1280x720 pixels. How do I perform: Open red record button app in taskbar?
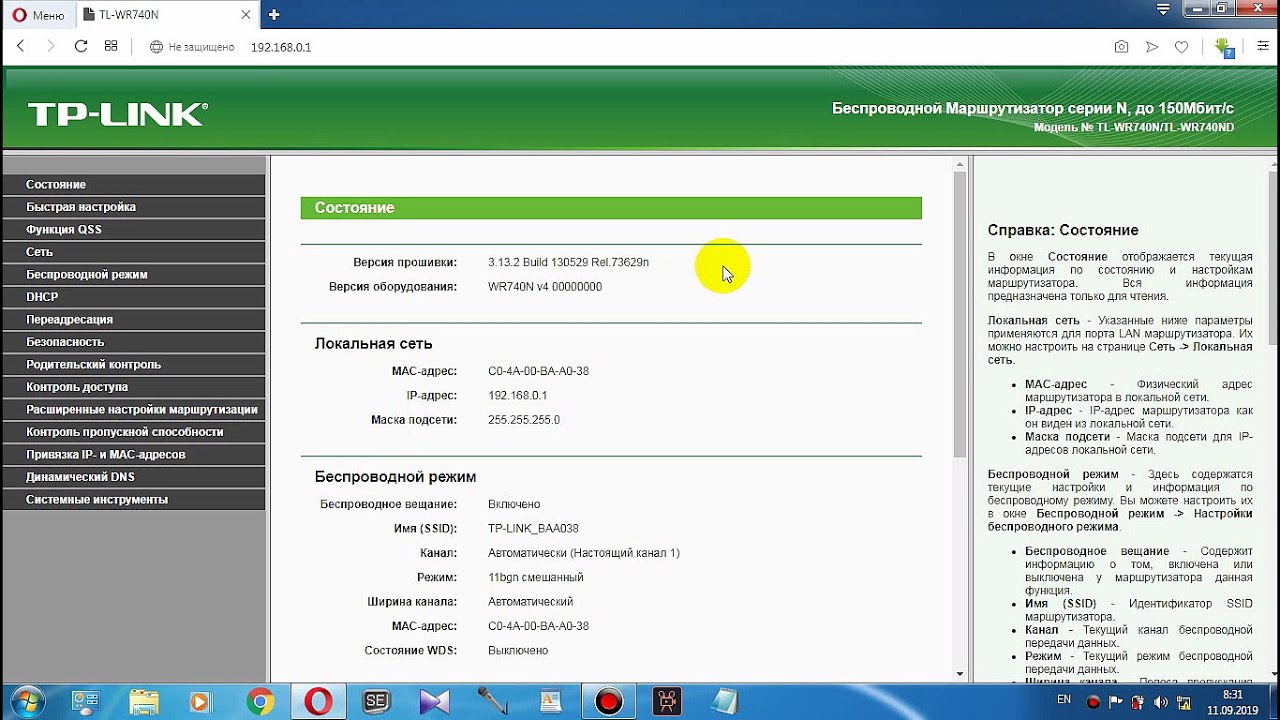tap(608, 701)
